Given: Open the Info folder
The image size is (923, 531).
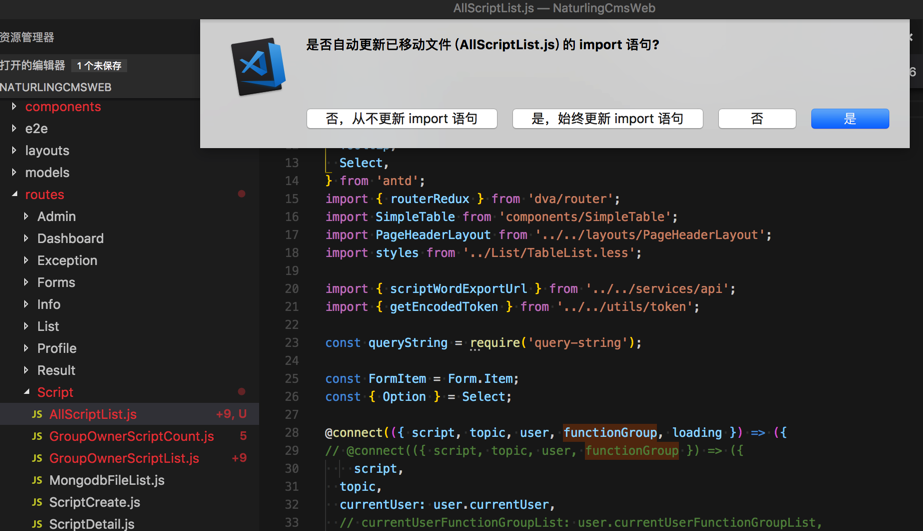Looking at the screenshot, I should coord(48,304).
